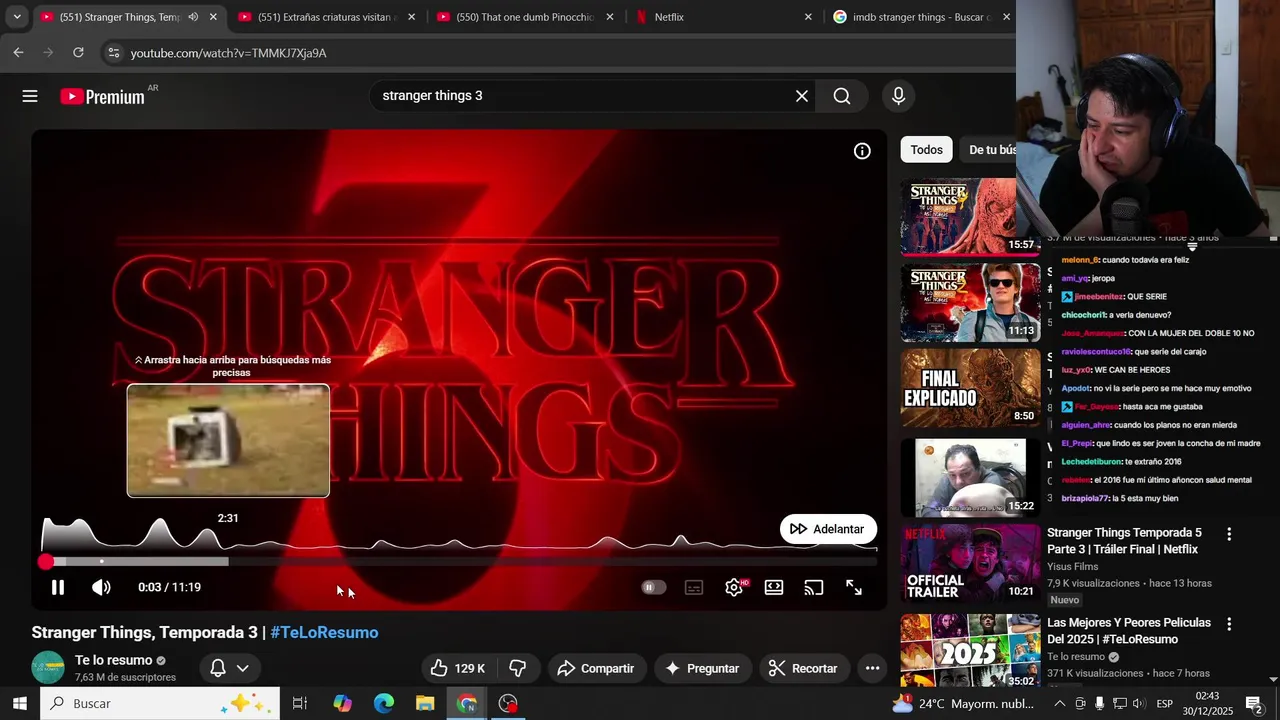
Task: View site information icon in address bar
Action: pyautogui.click(x=113, y=53)
